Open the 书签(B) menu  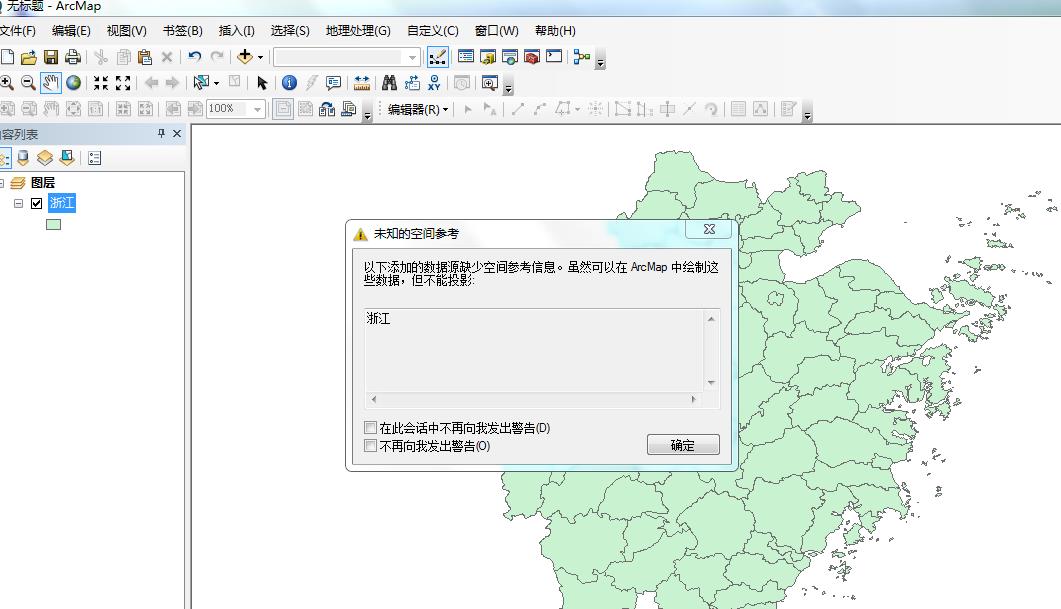click(x=183, y=30)
